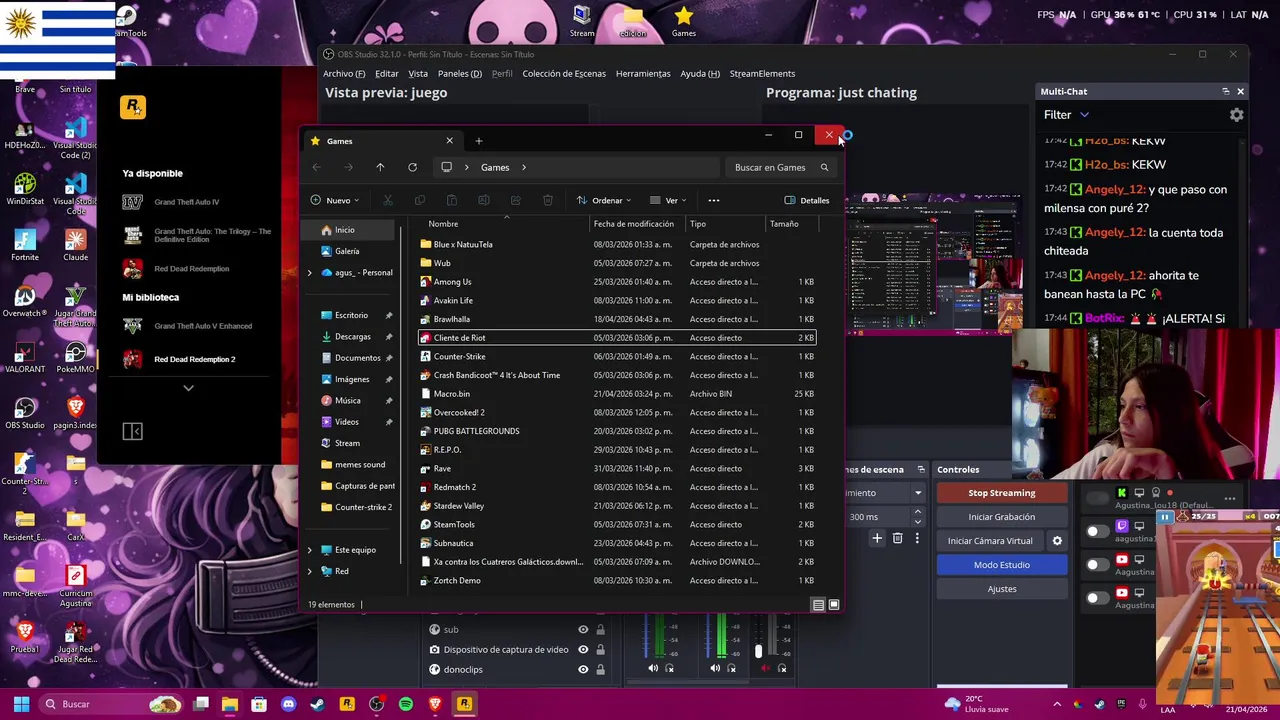Click Iniciar Grabación in OBS controls
Screen dimensions: 1280x720
point(1001,517)
